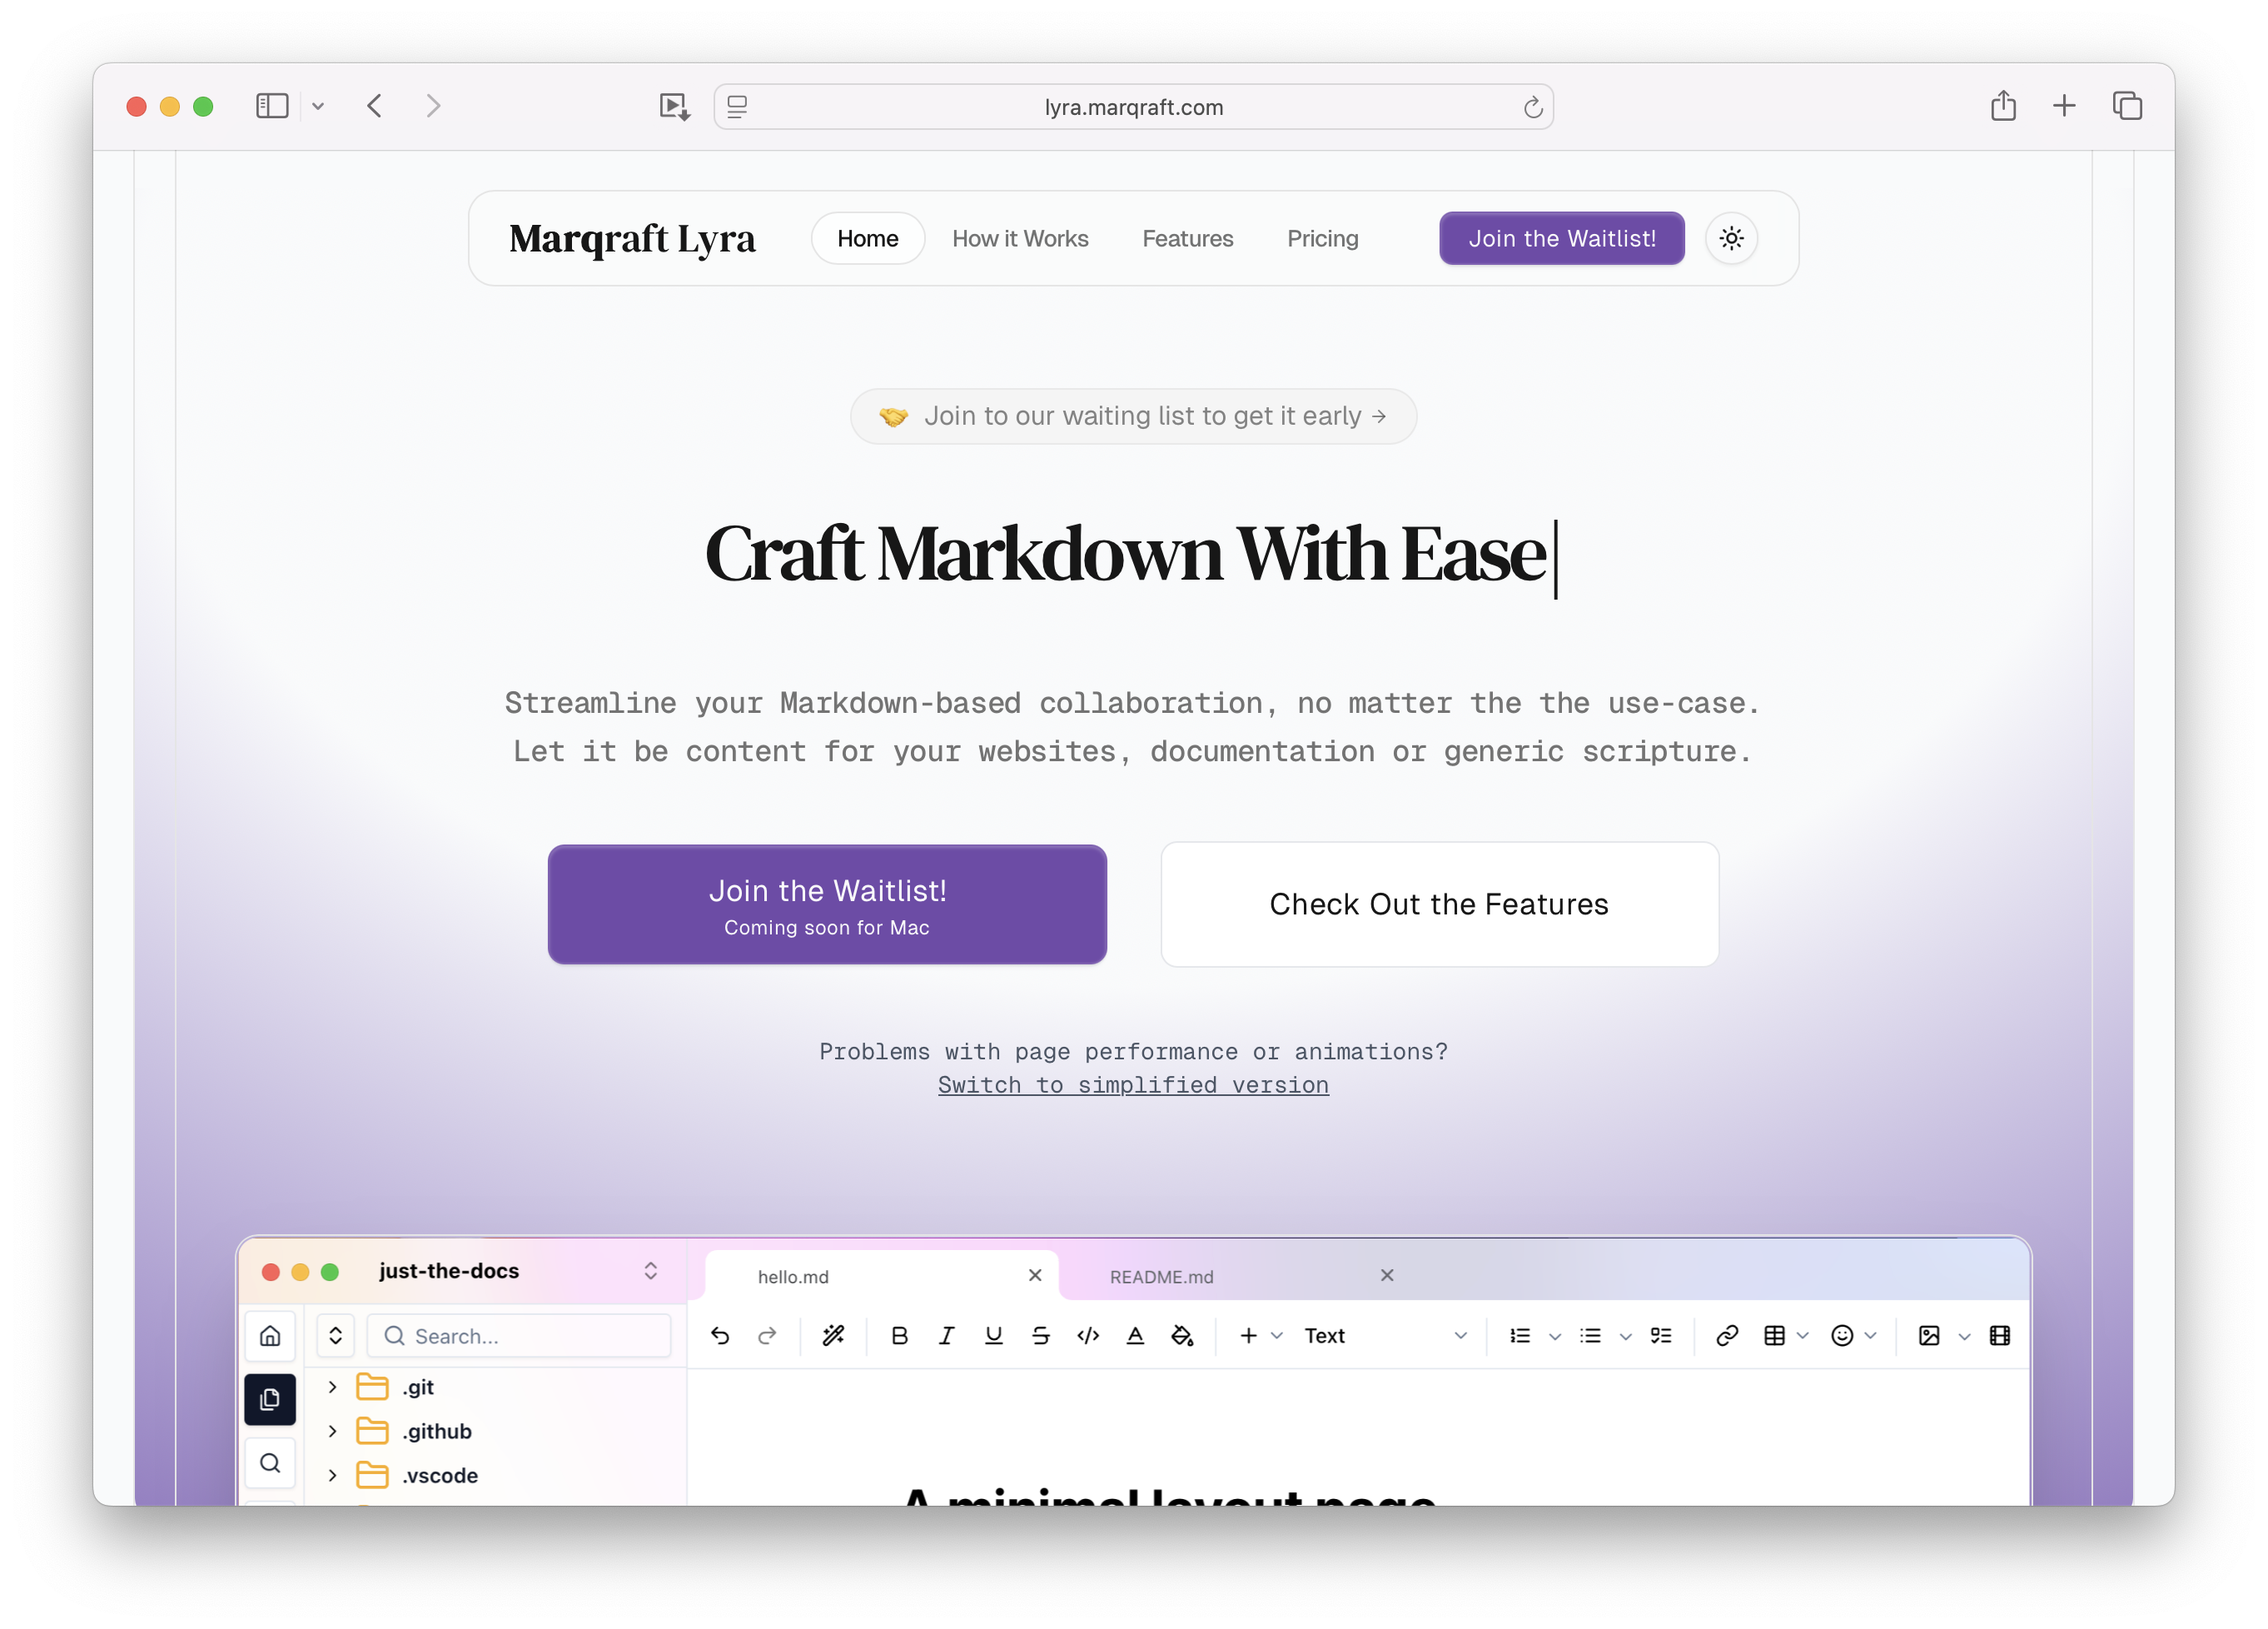Click the file Search... input field

519,1336
